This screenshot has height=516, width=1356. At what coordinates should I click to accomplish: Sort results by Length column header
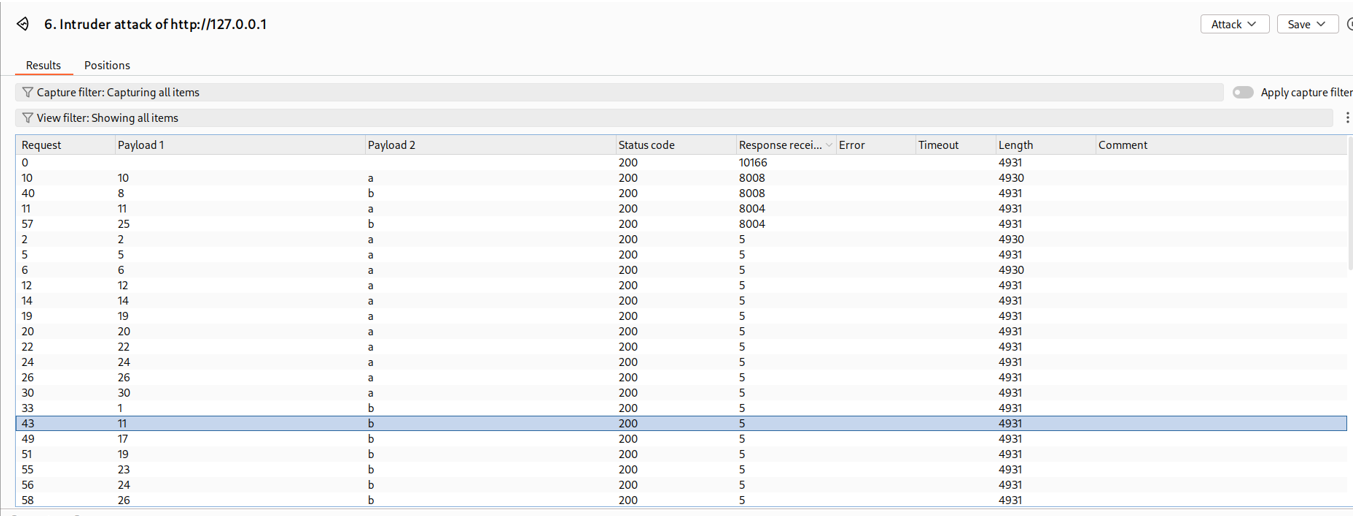[1015, 145]
